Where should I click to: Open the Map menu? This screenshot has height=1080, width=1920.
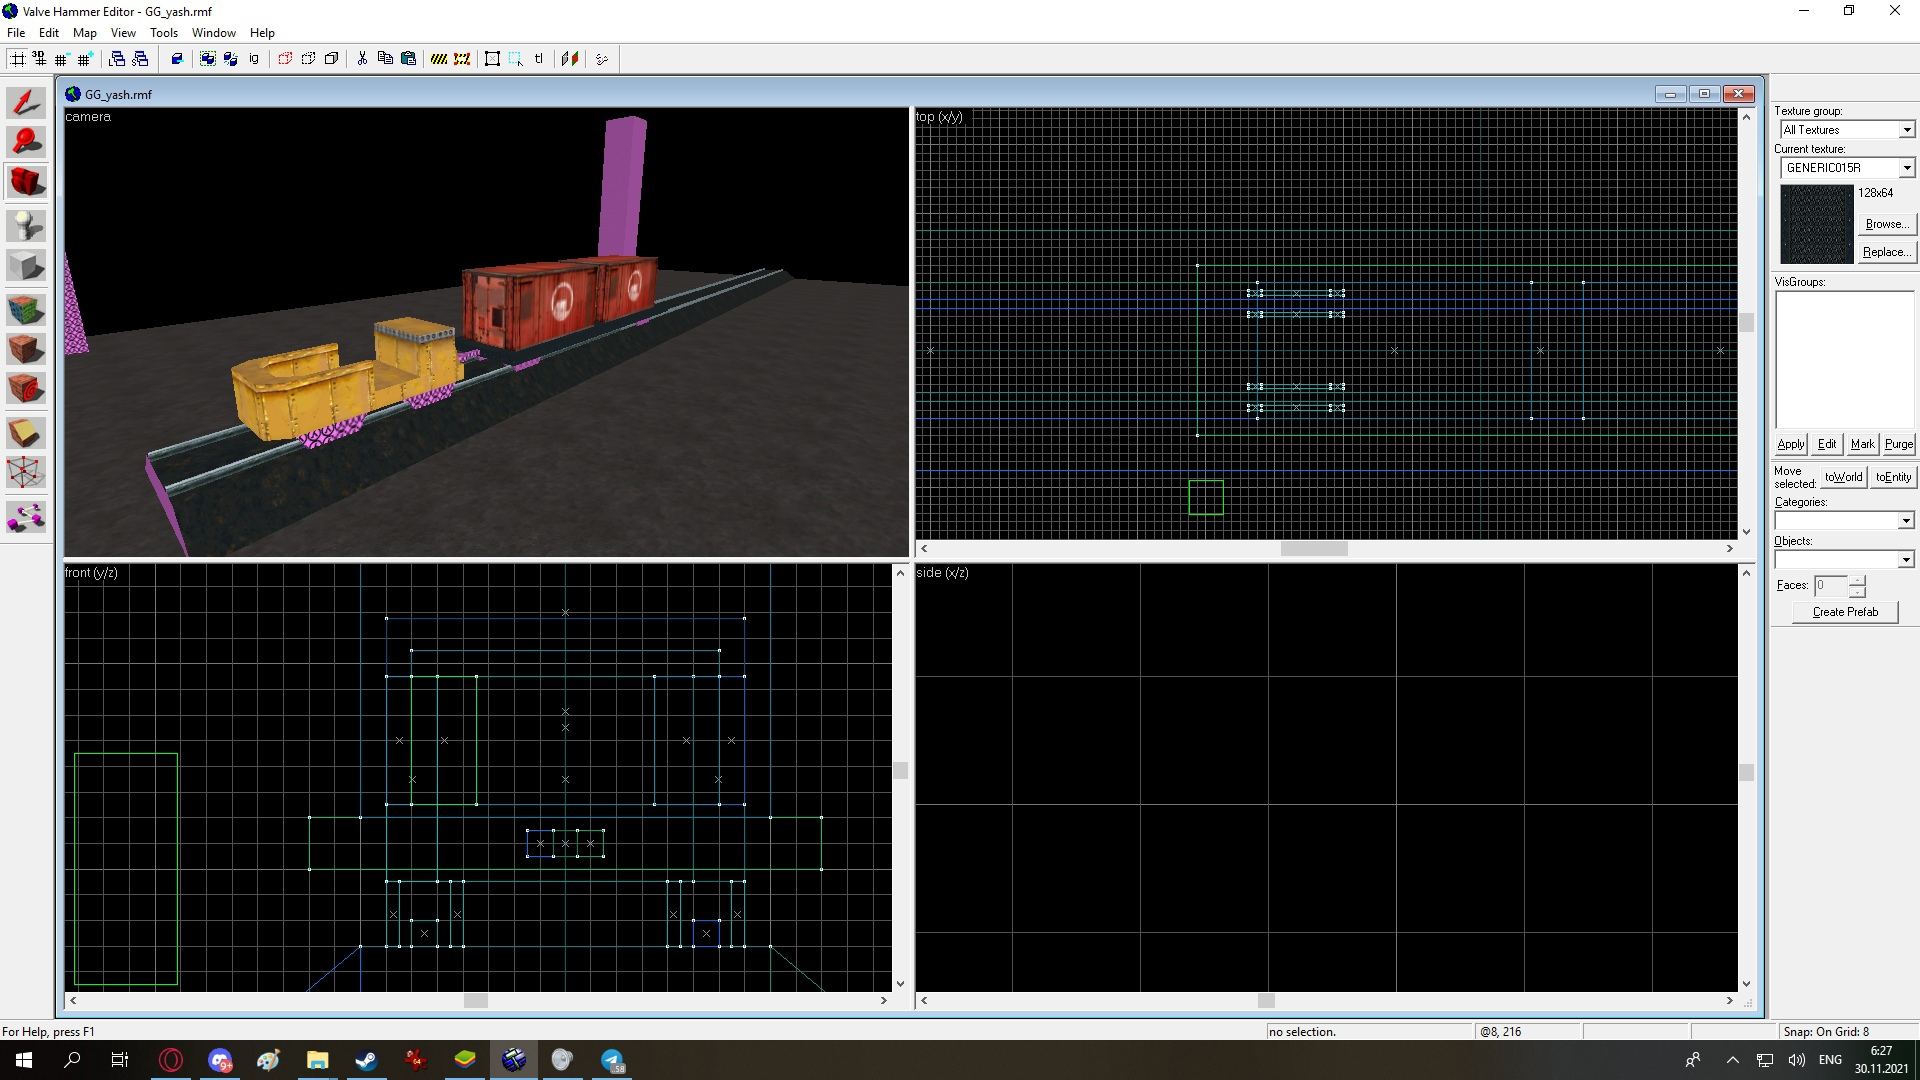tap(84, 33)
